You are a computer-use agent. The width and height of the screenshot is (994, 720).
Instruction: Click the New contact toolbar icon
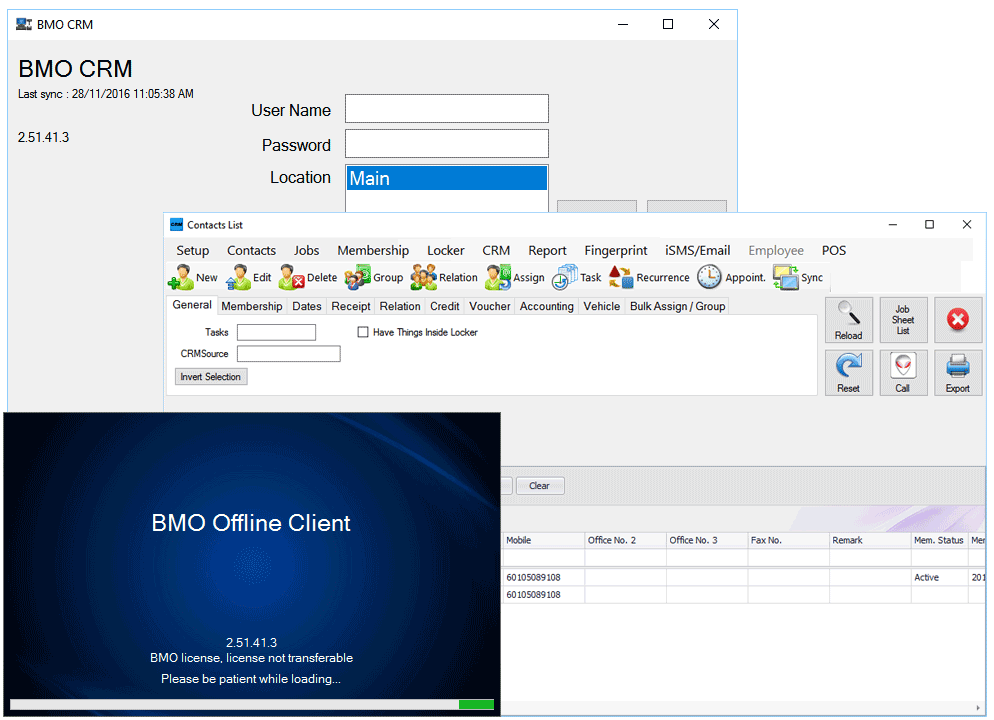tap(181, 278)
